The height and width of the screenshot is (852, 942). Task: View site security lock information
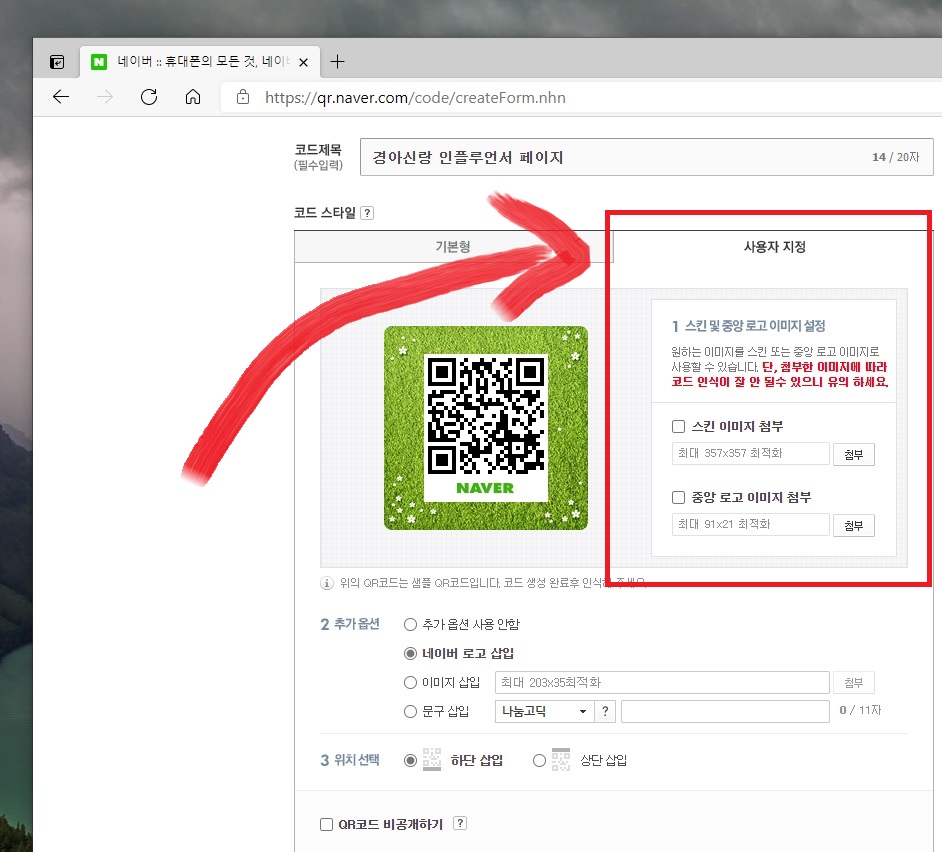click(243, 97)
